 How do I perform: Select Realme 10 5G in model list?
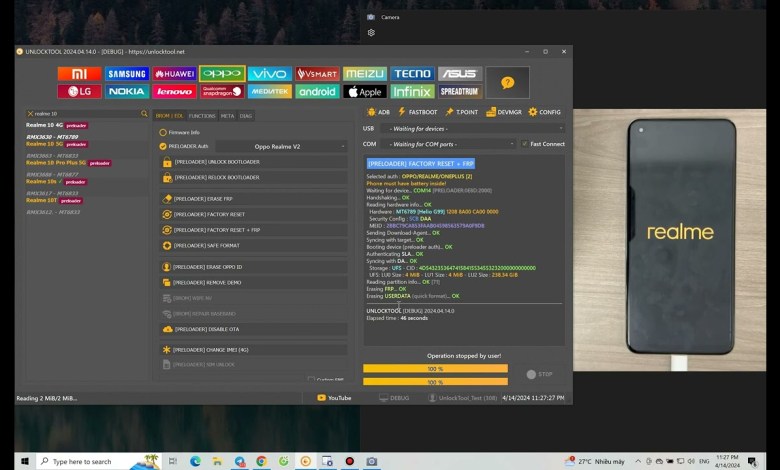coord(45,144)
